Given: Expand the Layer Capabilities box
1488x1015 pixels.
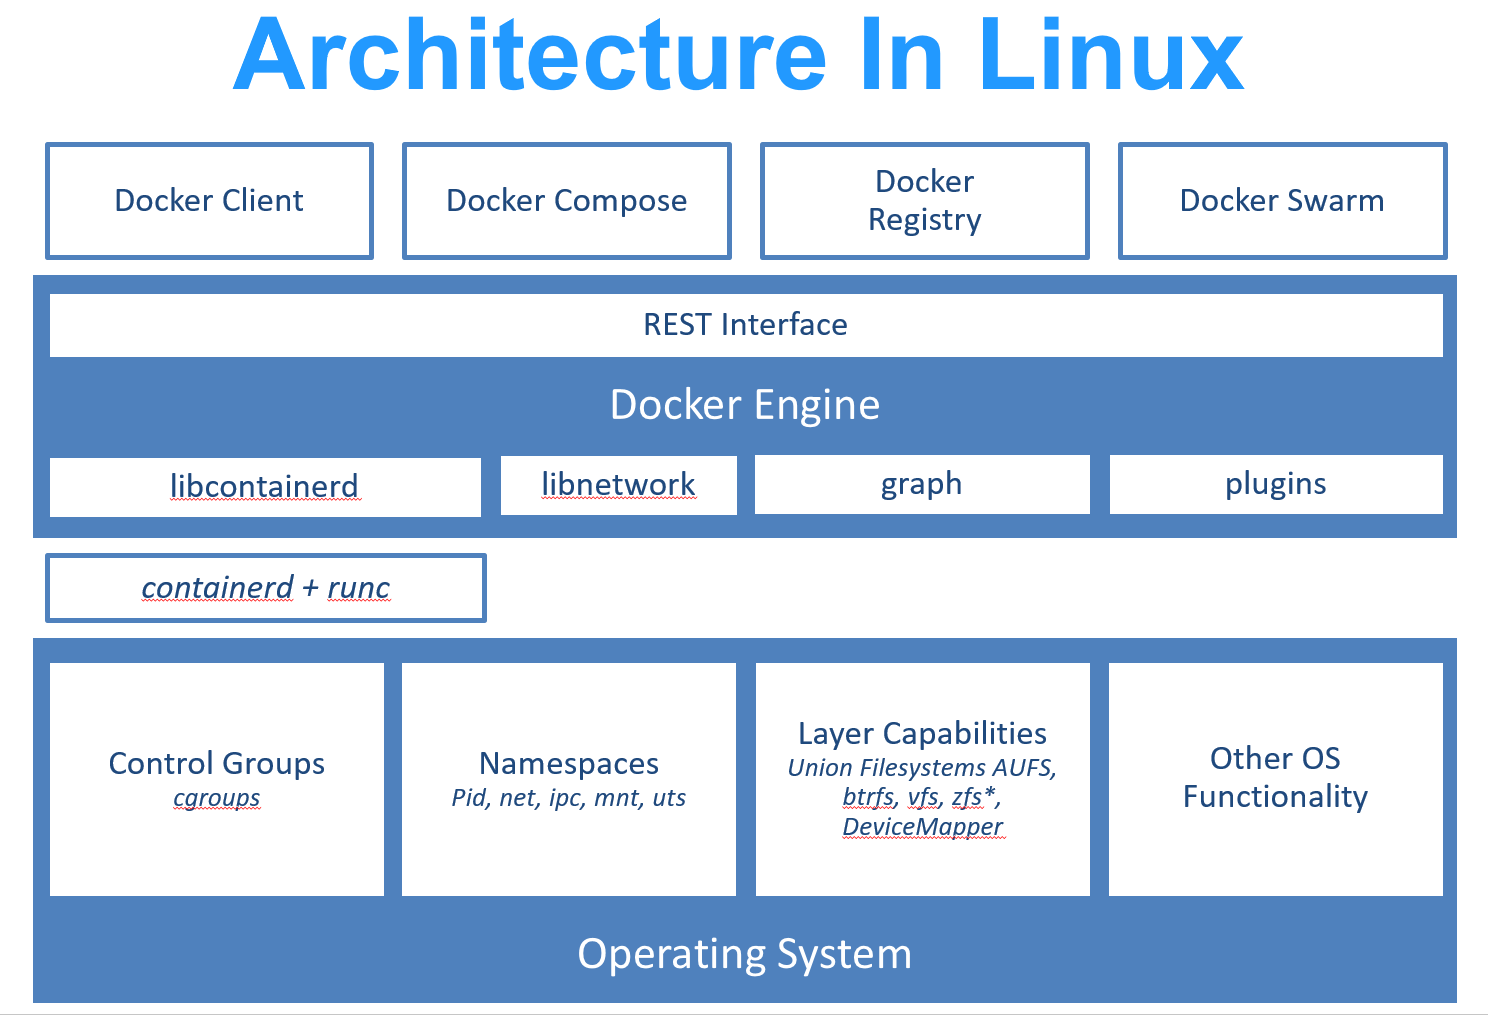Looking at the screenshot, I should [x=921, y=732].
